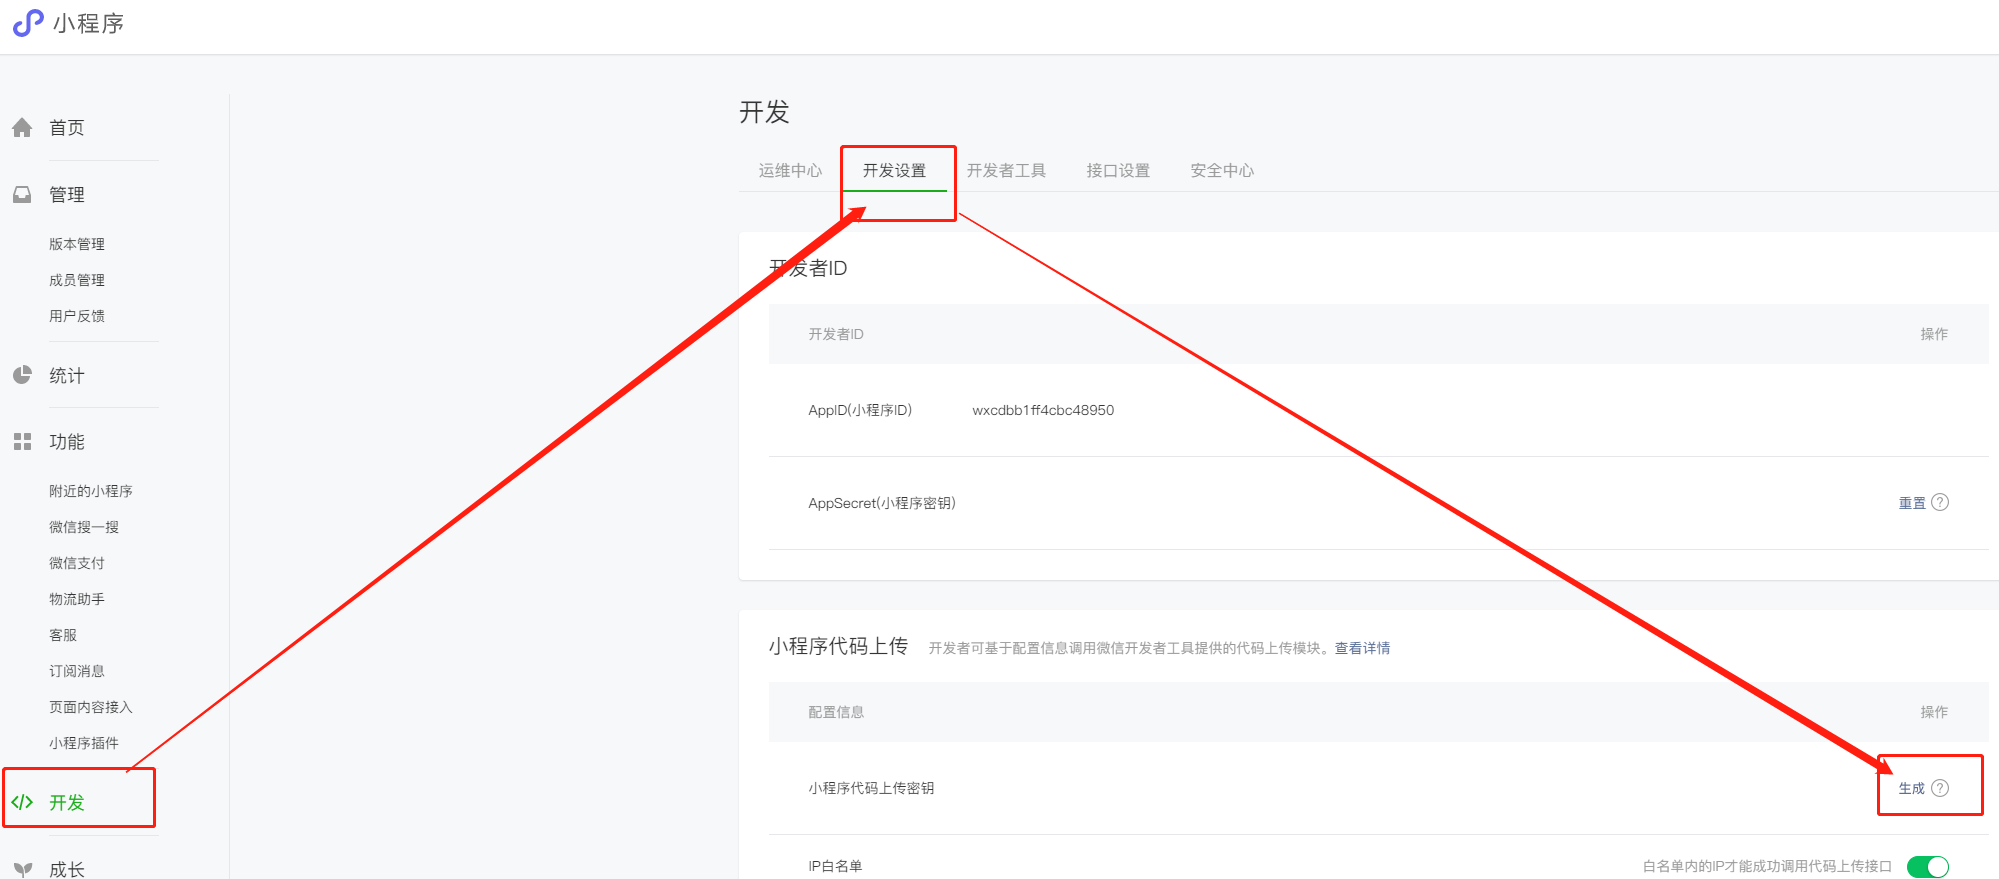
Task: Go to the 安全中心 tab
Action: pos(1222,171)
